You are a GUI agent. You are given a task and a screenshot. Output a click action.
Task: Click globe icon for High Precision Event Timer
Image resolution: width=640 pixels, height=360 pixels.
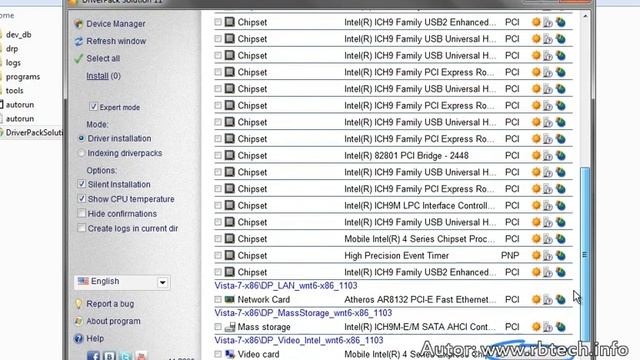[561, 256]
